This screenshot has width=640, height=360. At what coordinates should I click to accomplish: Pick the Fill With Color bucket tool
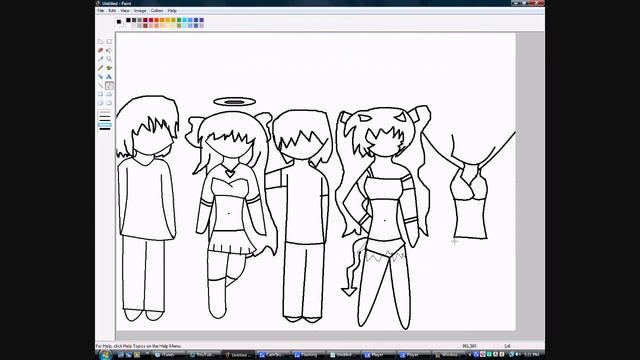pyautogui.click(x=109, y=50)
